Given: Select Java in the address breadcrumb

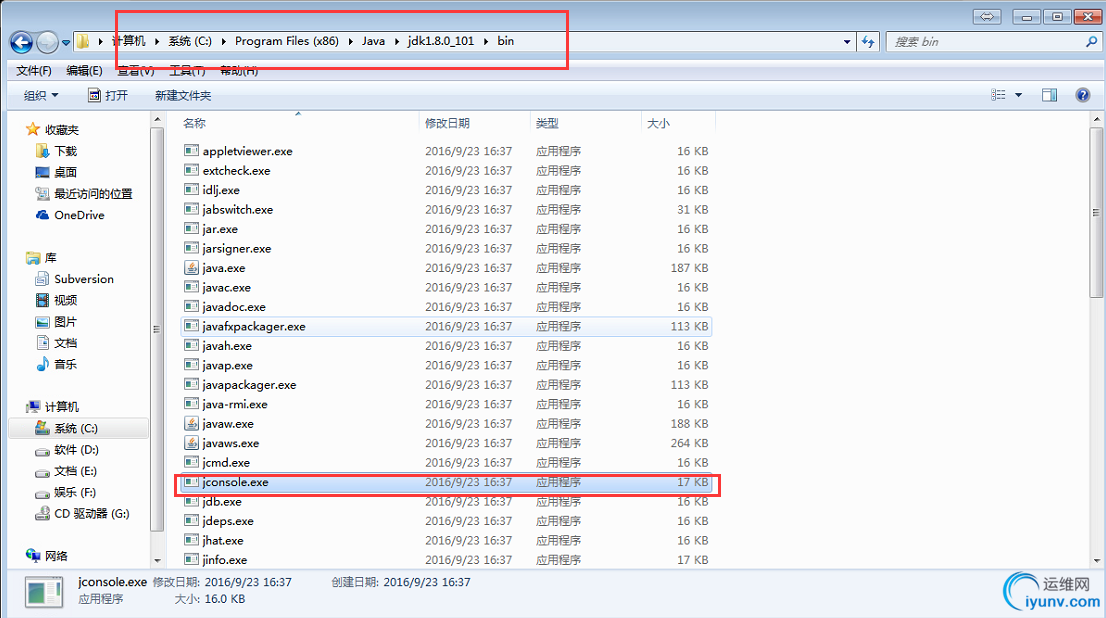Looking at the screenshot, I should (373, 41).
